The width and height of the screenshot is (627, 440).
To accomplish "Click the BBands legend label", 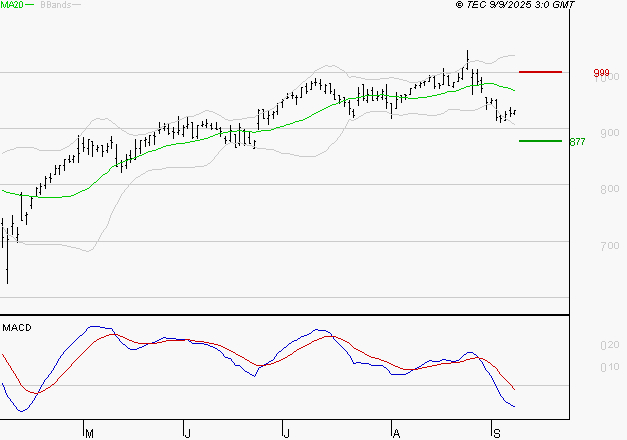I will point(56,5).
